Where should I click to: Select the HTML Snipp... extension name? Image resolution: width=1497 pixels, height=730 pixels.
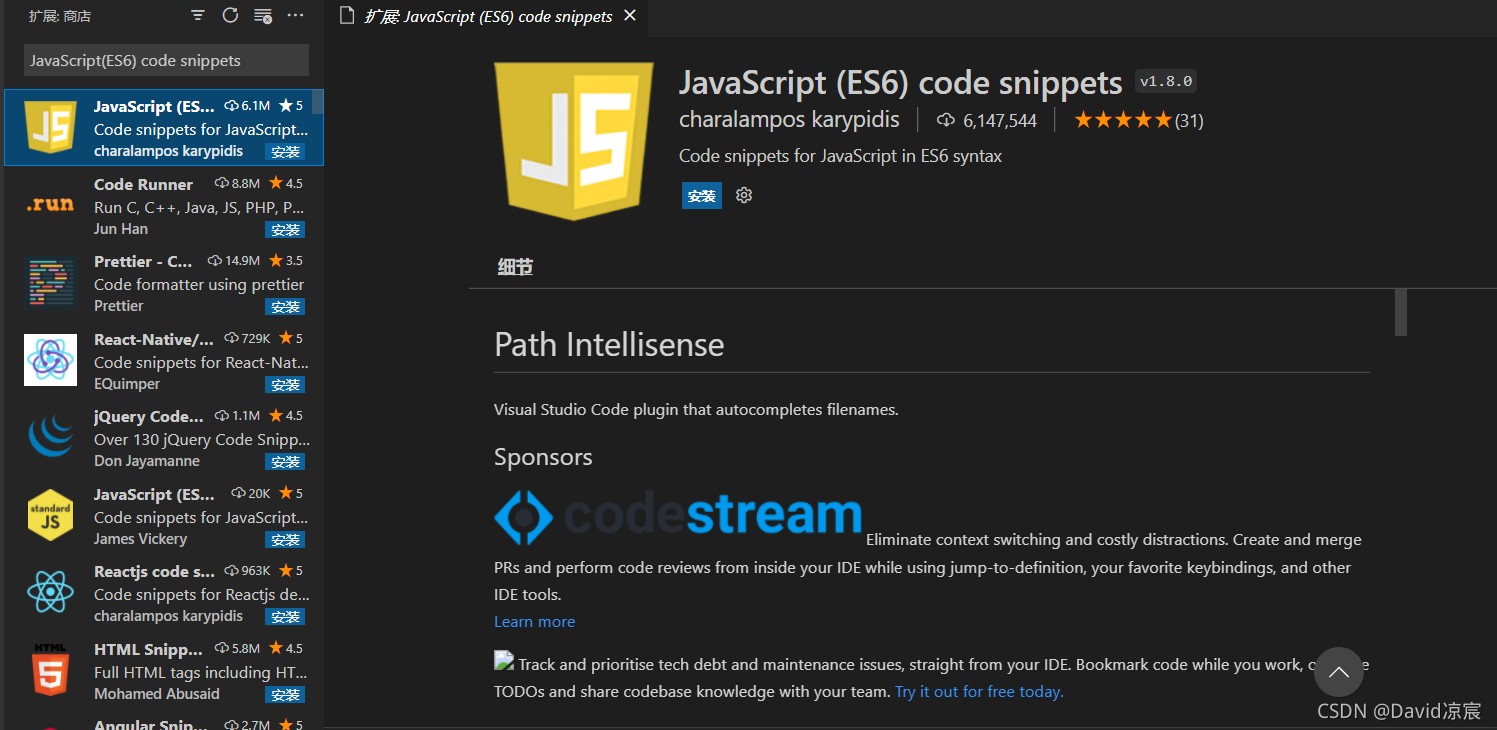149,649
